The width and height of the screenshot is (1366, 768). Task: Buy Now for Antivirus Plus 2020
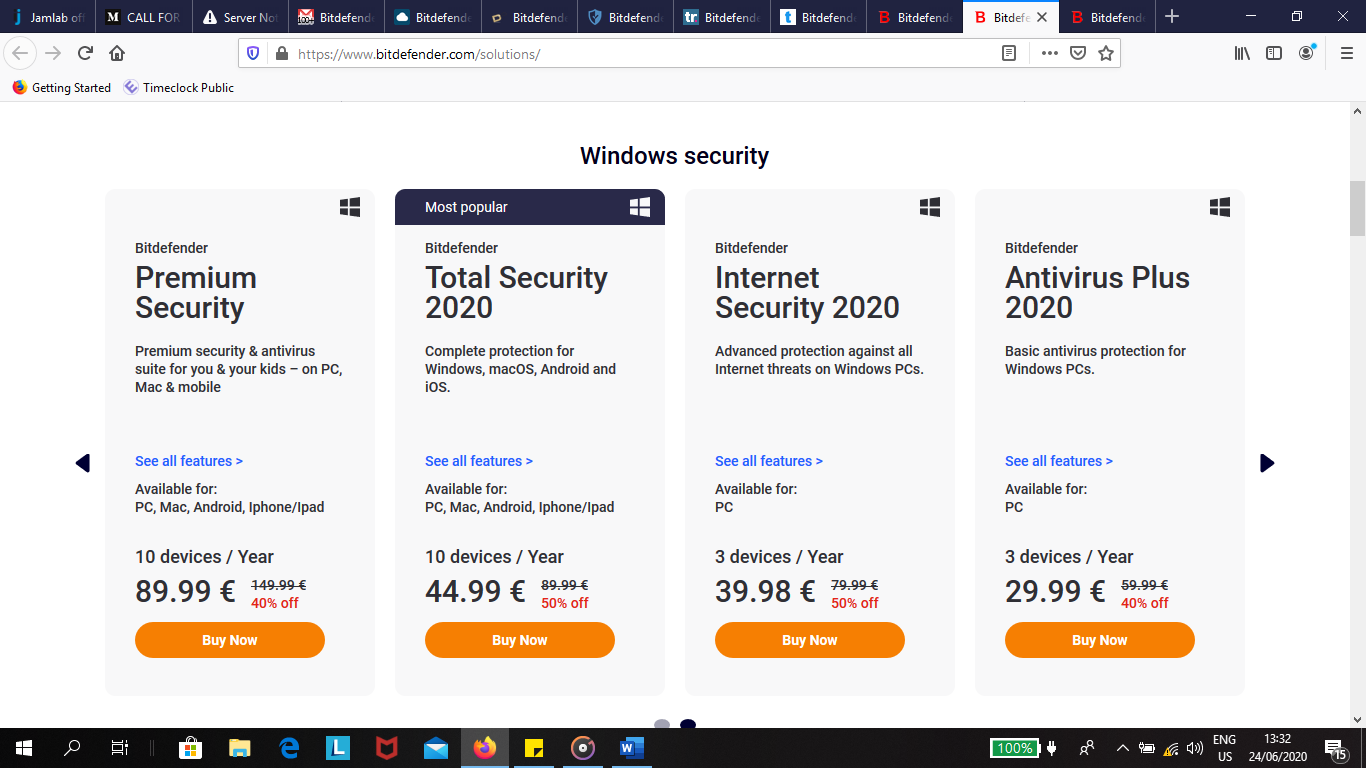(1100, 640)
